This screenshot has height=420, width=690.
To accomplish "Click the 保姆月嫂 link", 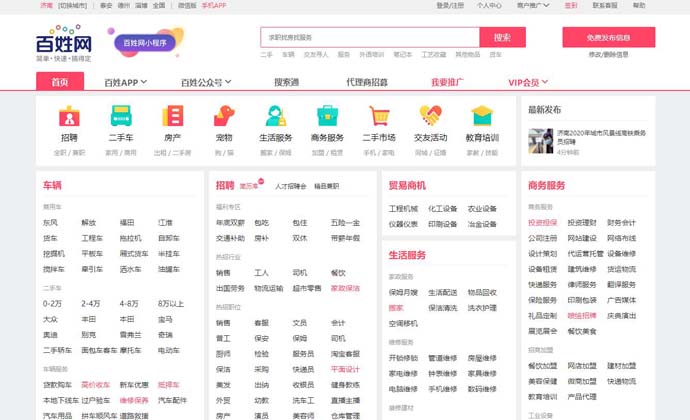I will (x=403, y=292).
